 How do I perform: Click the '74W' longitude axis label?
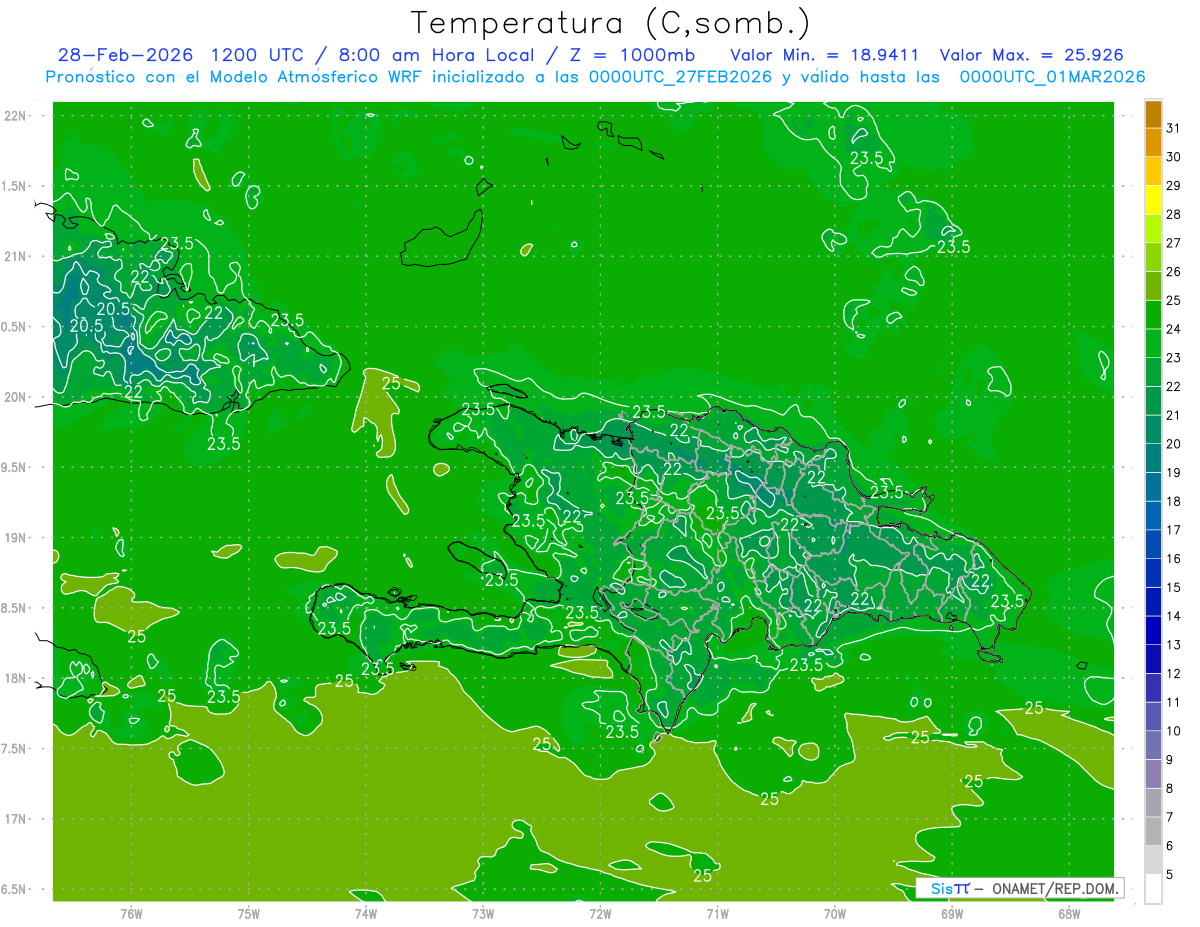coord(365,914)
